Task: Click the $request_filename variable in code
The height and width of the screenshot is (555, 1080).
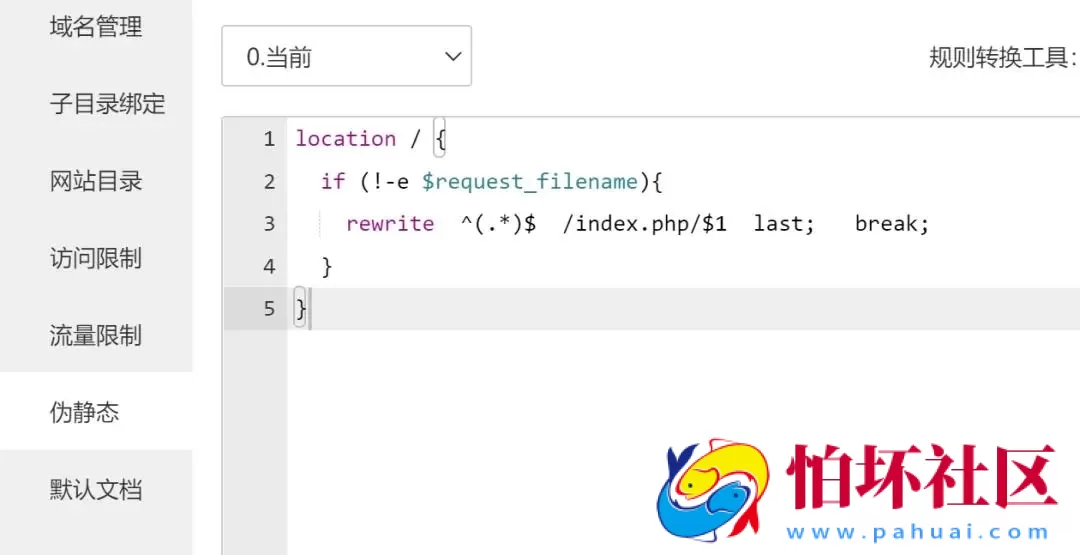Action: click(529, 182)
